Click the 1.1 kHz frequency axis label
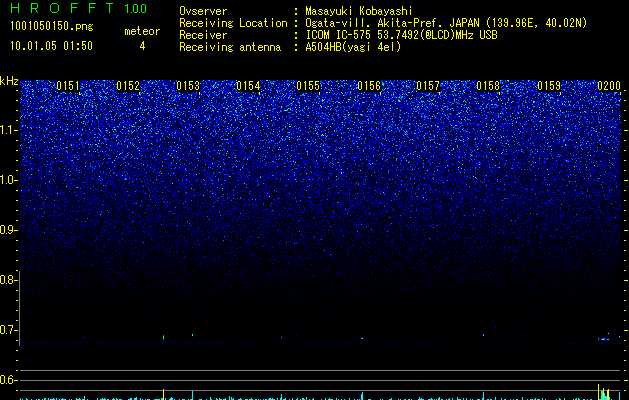The width and height of the screenshot is (629, 400). [x=8, y=130]
